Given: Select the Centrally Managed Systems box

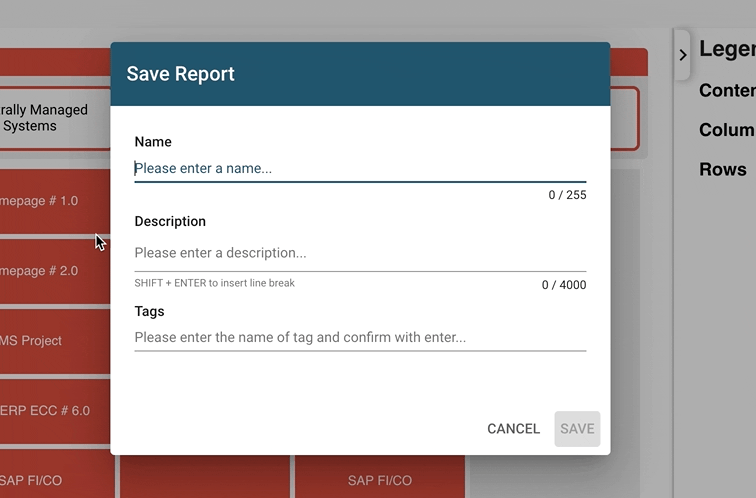Looking at the screenshot, I should click(50, 118).
